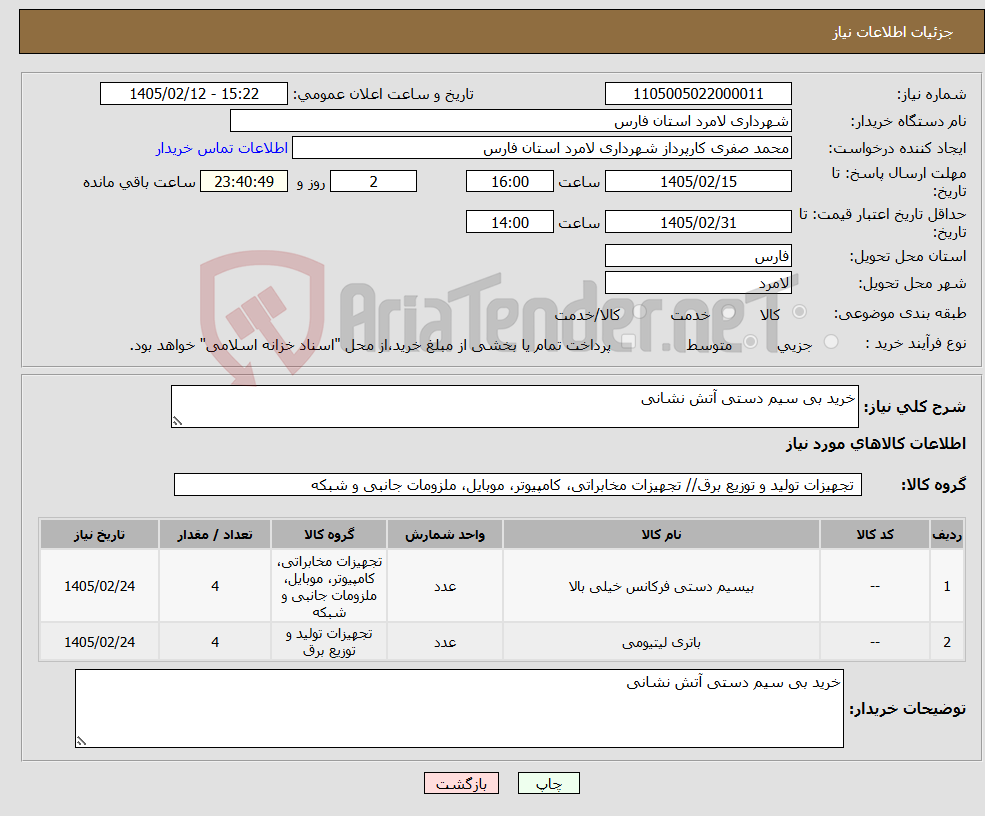The width and height of the screenshot is (985, 816).
Task: Click the need date in row 2
Action: [99, 642]
